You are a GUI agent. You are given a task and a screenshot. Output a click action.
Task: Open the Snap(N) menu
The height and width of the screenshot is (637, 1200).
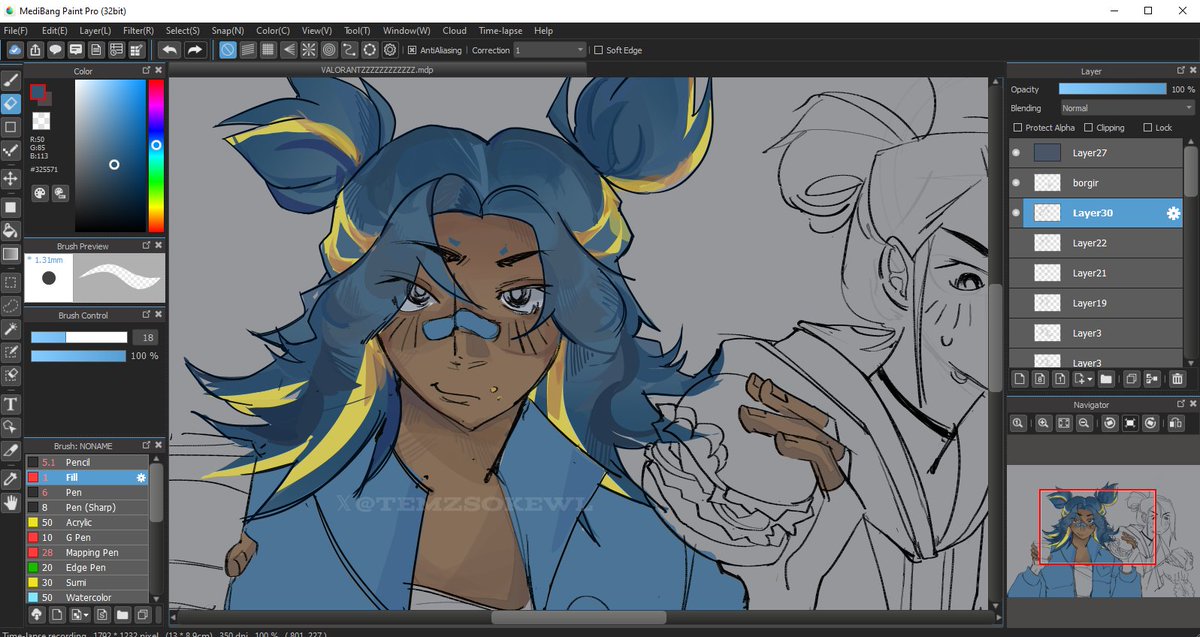click(x=228, y=31)
